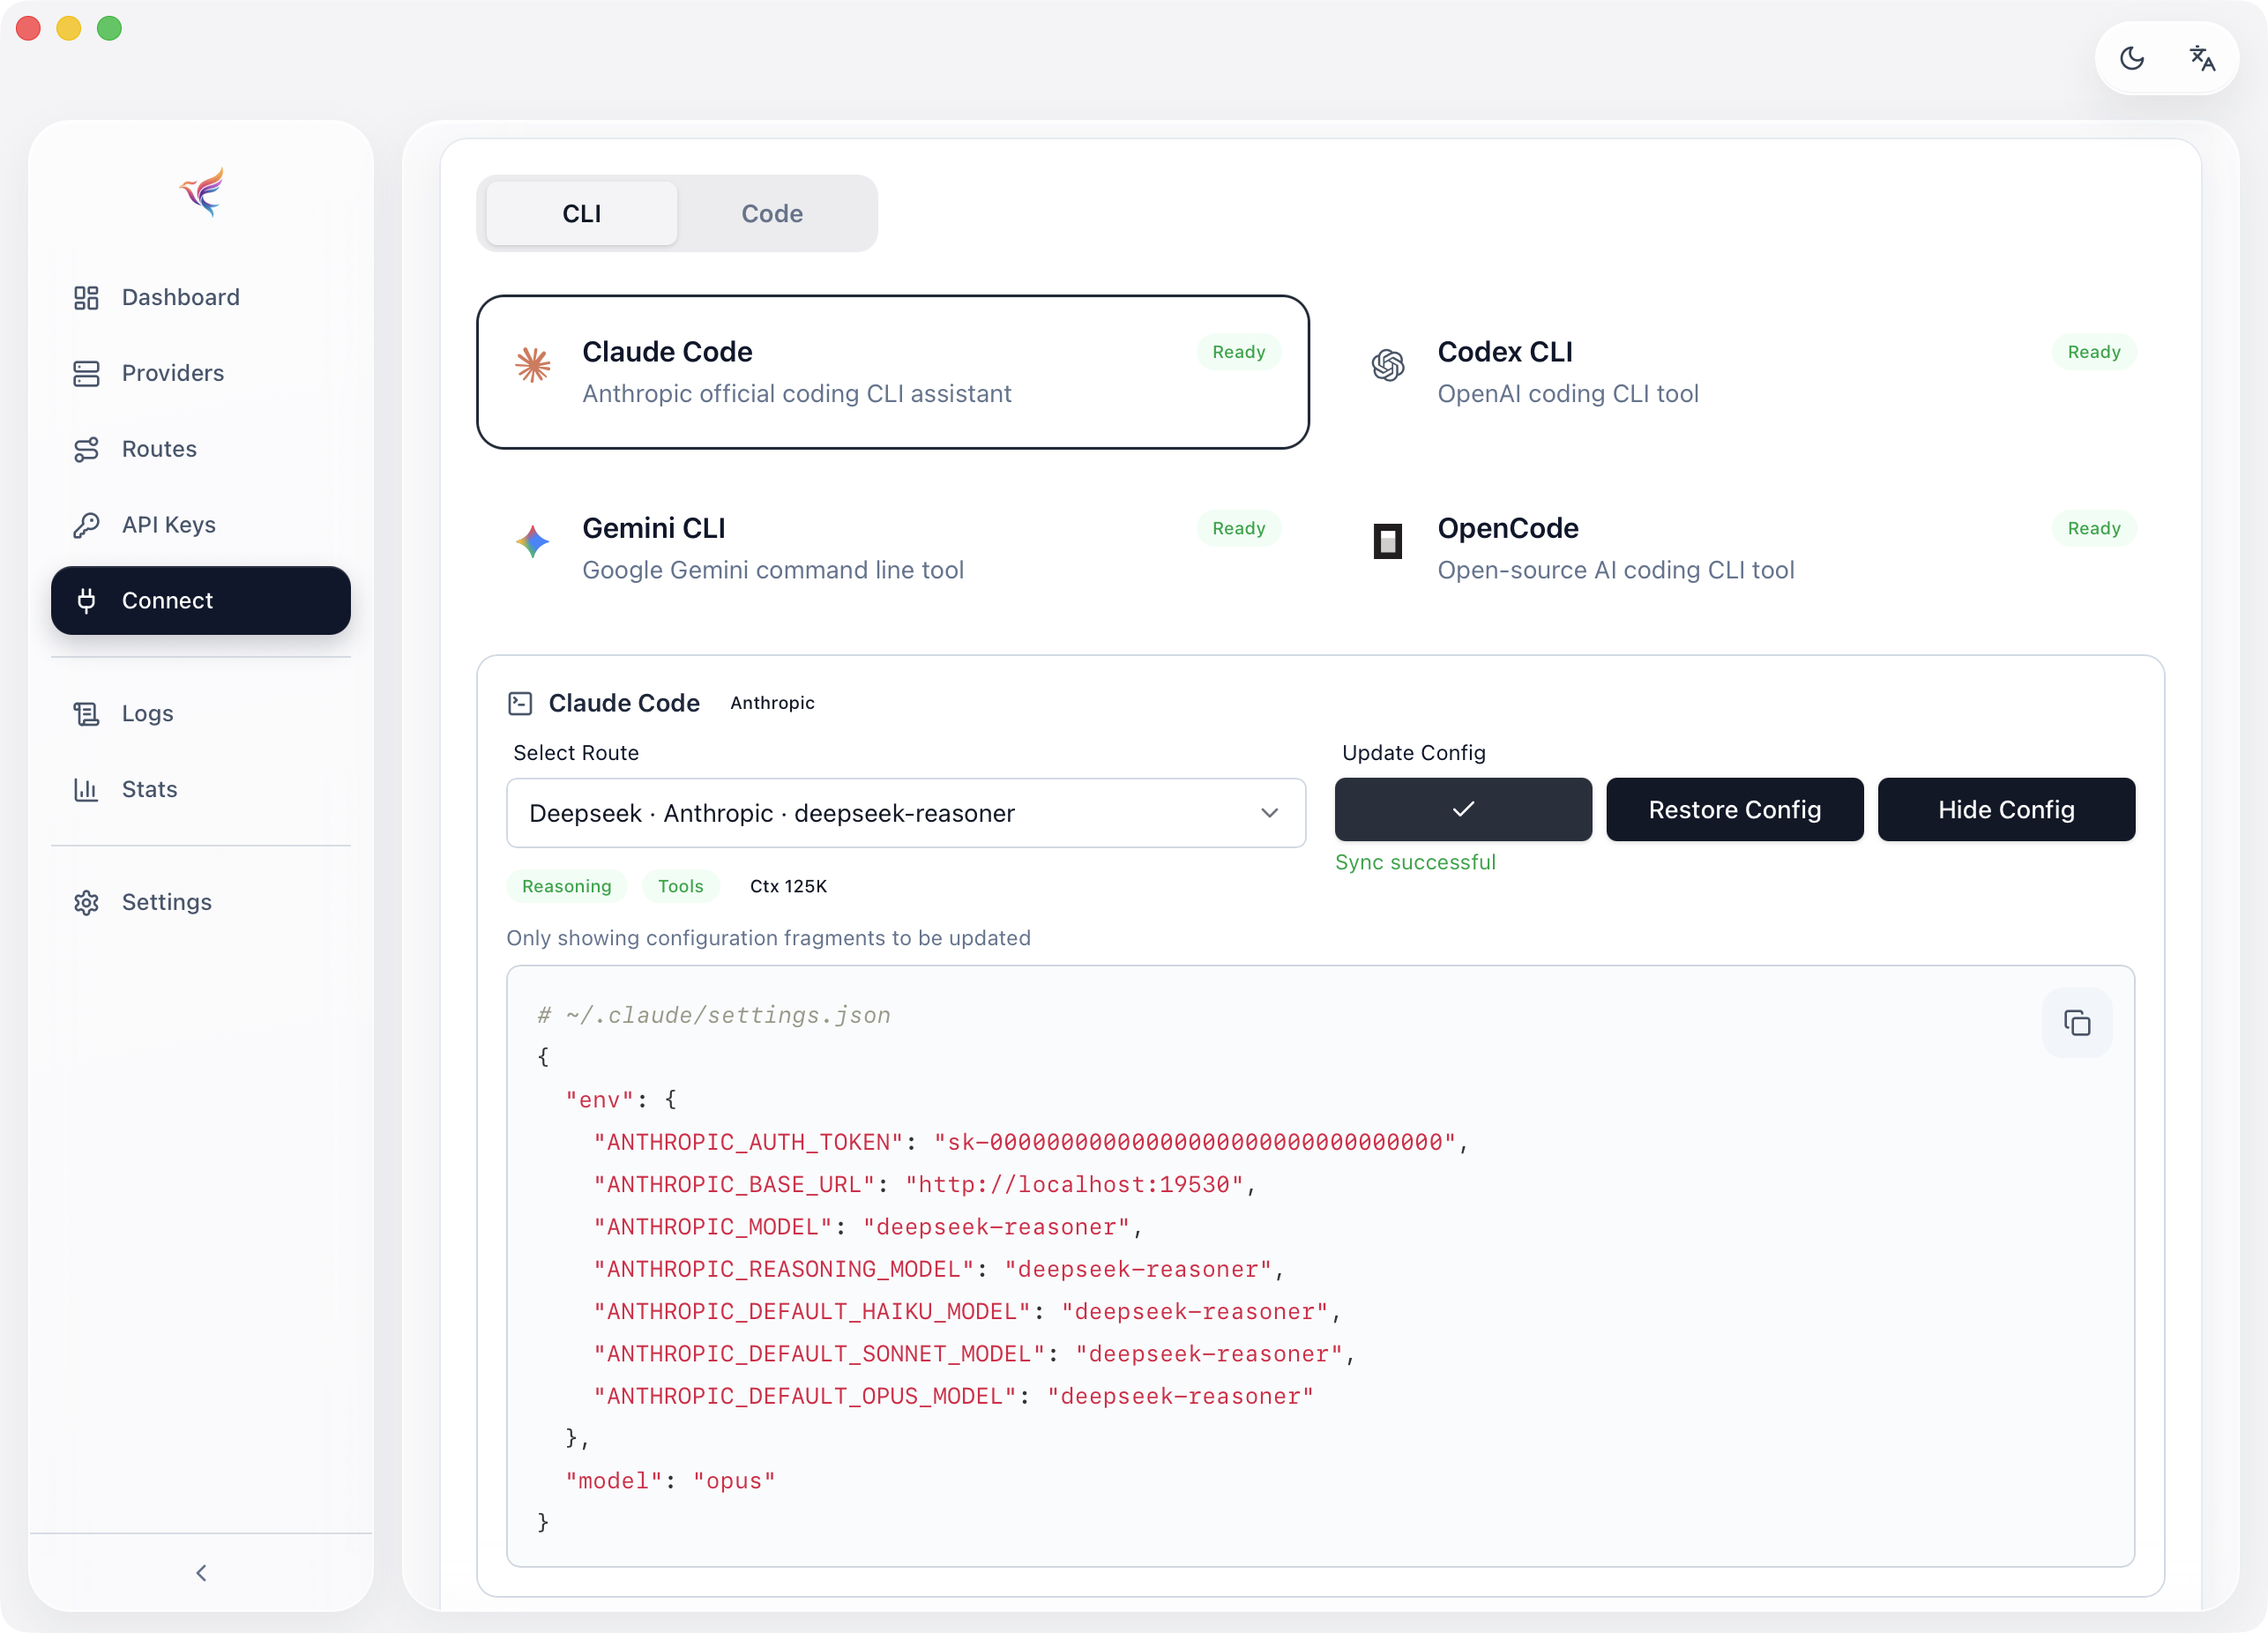This screenshot has height=1633, width=2268.
Task: Click the Tools capability tag
Action: (681, 886)
